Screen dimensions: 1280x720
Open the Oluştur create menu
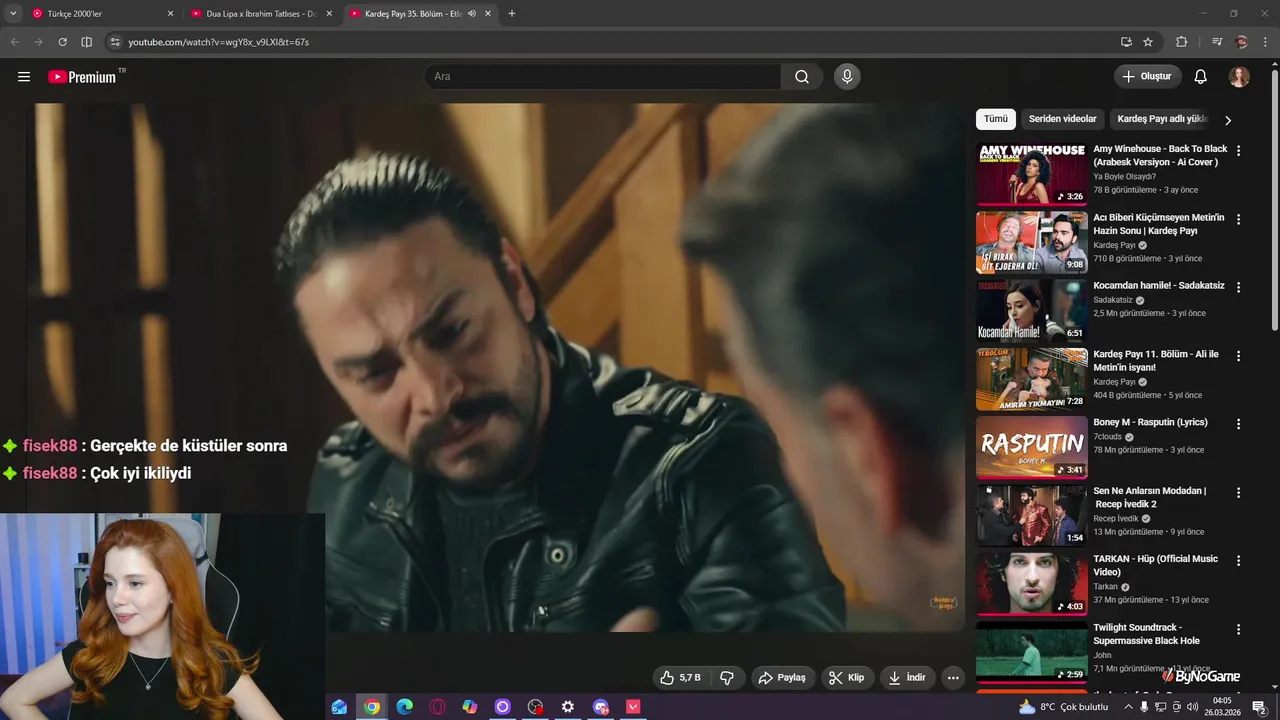[1148, 77]
